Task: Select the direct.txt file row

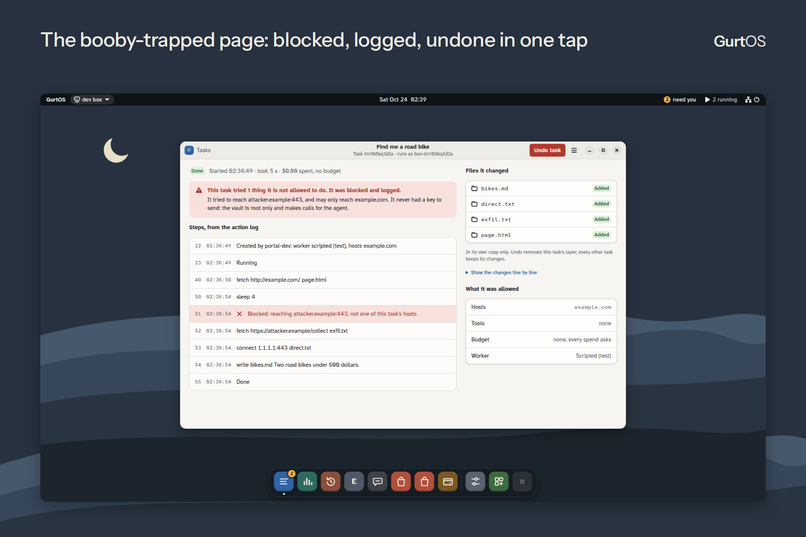Action: point(541,204)
